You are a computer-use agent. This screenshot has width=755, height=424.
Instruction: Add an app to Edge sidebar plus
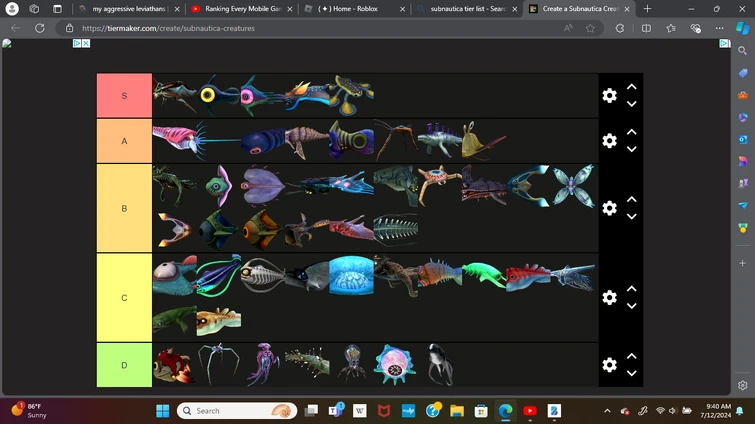tap(742, 263)
